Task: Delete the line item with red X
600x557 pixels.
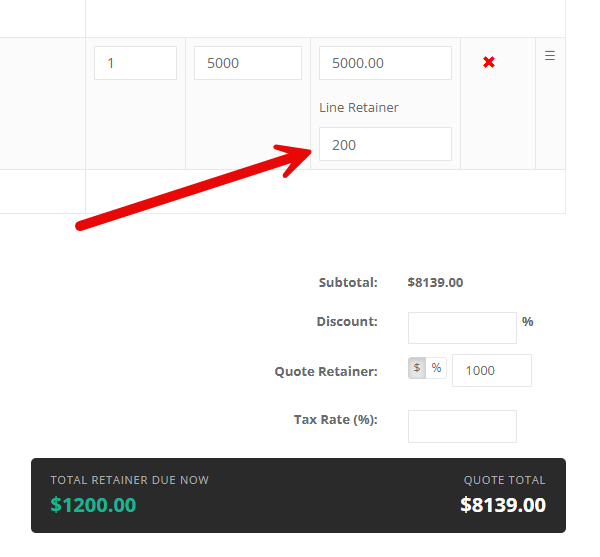Action: tap(489, 62)
